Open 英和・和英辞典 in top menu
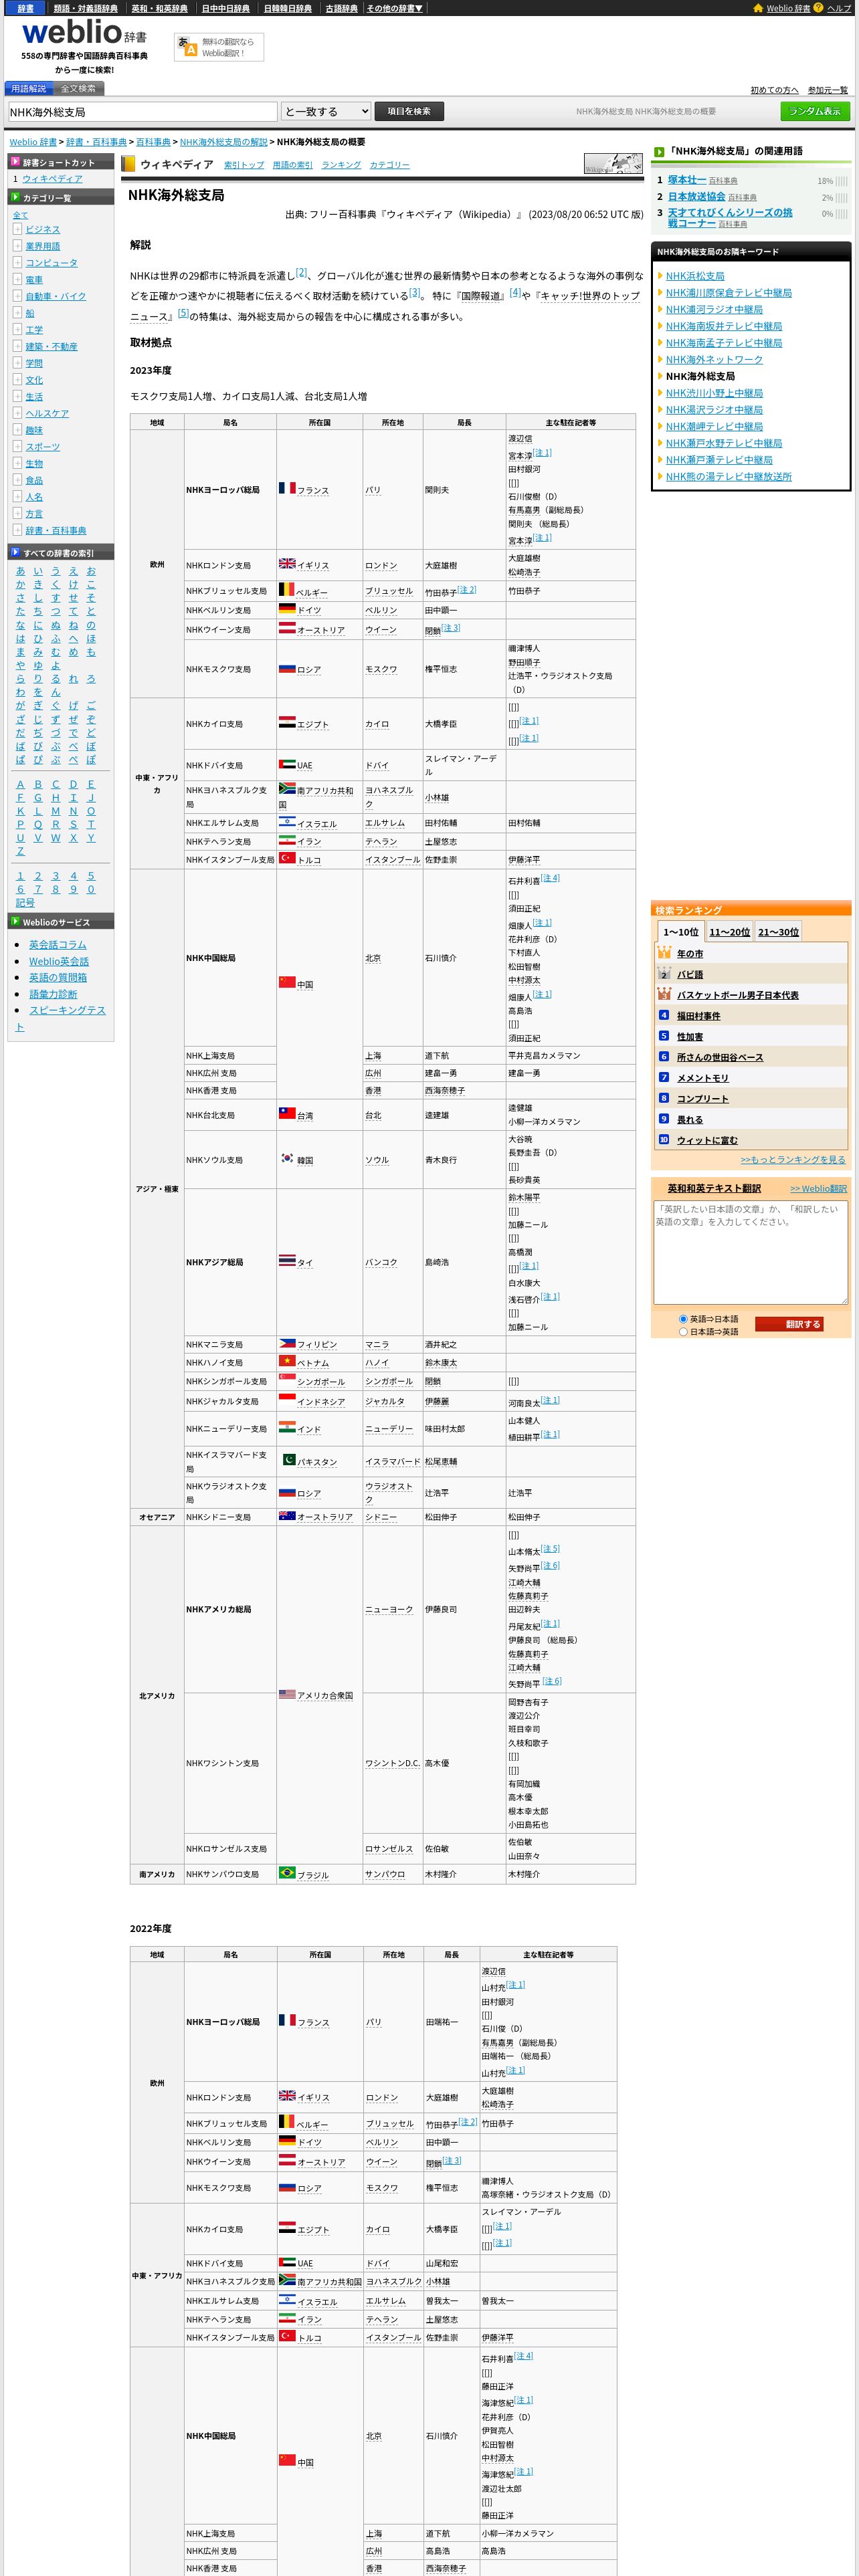This screenshot has height=2576, width=859. [x=159, y=8]
